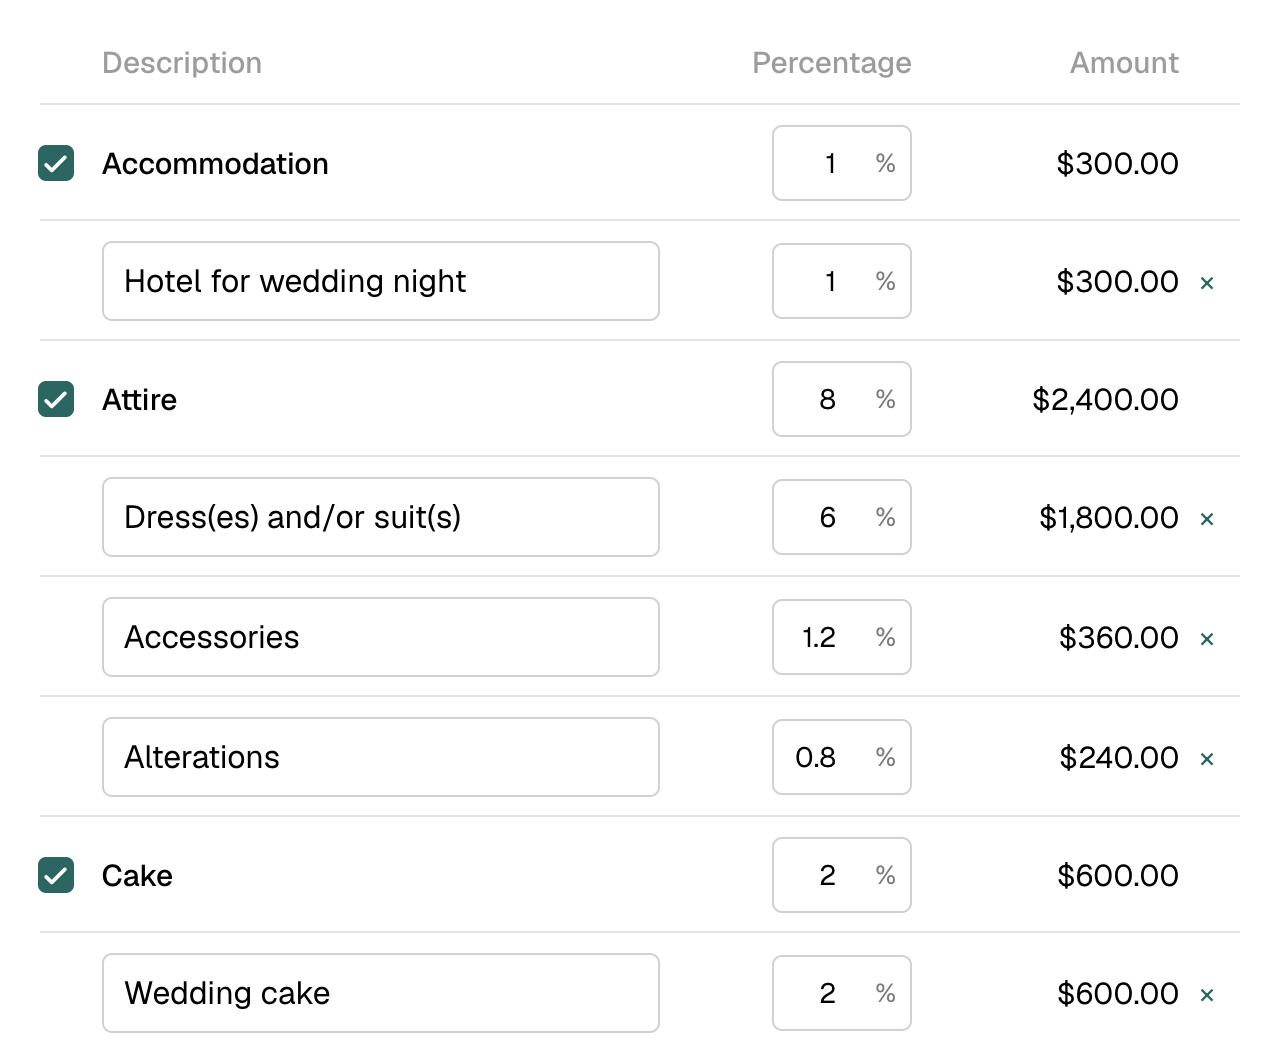Image resolution: width=1280 pixels, height=1051 pixels.
Task: Select the Attire $2,400.00 amount
Action: pyautogui.click(x=1105, y=399)
